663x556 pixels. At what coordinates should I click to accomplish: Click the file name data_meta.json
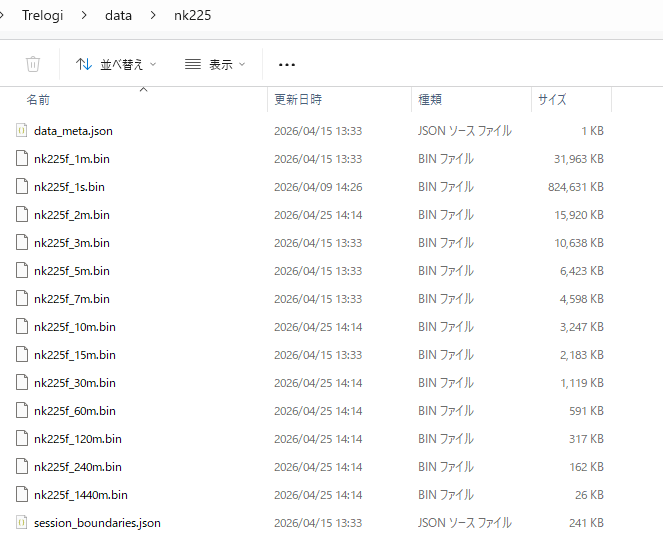tap(73, 131)
